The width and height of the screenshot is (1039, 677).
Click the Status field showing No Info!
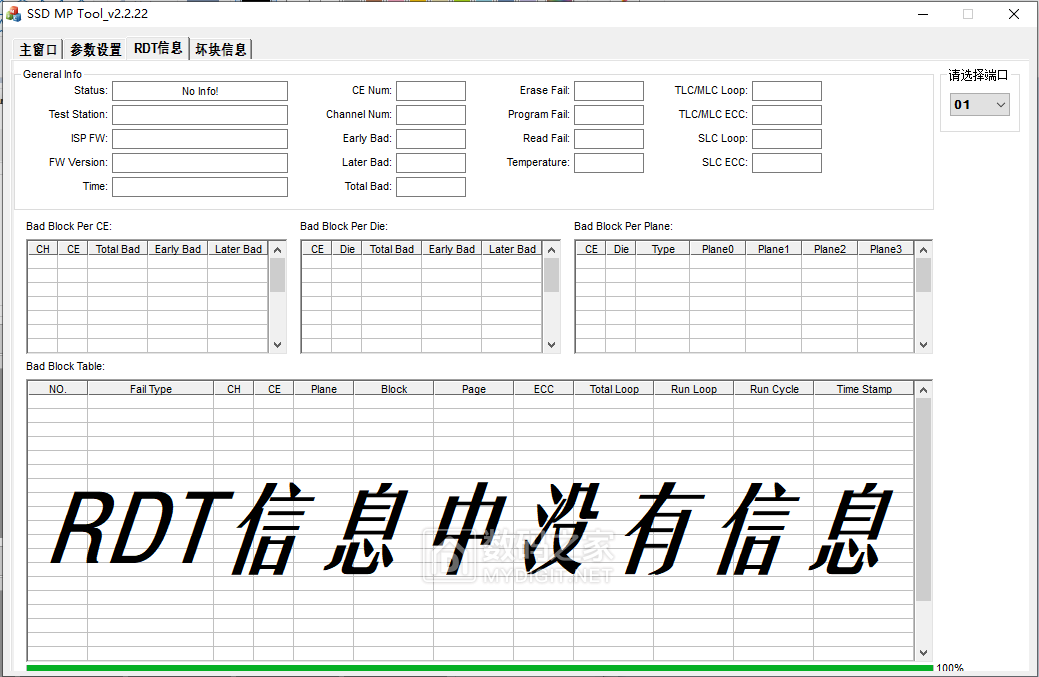(x=200, y=91)
